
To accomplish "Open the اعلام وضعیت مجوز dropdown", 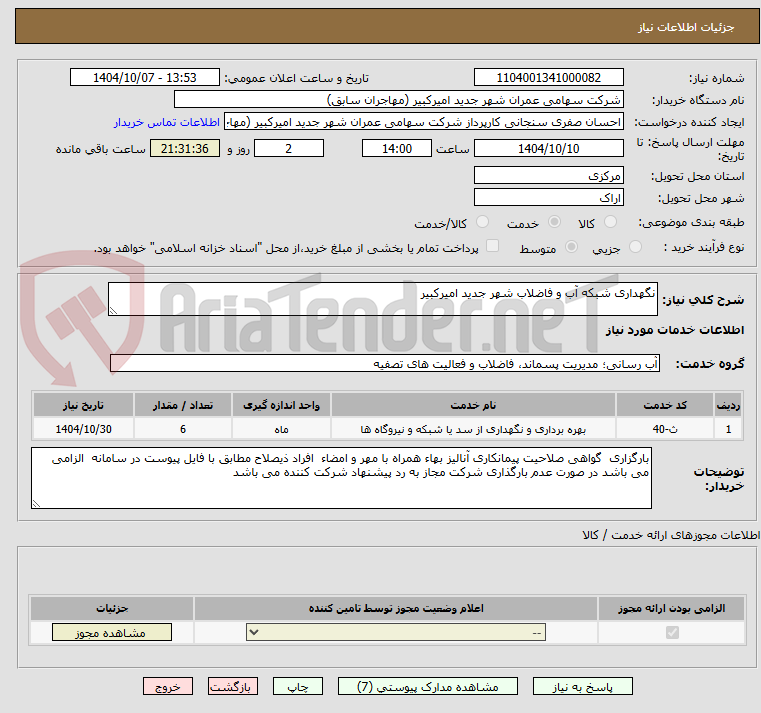I will click(396, 632).
